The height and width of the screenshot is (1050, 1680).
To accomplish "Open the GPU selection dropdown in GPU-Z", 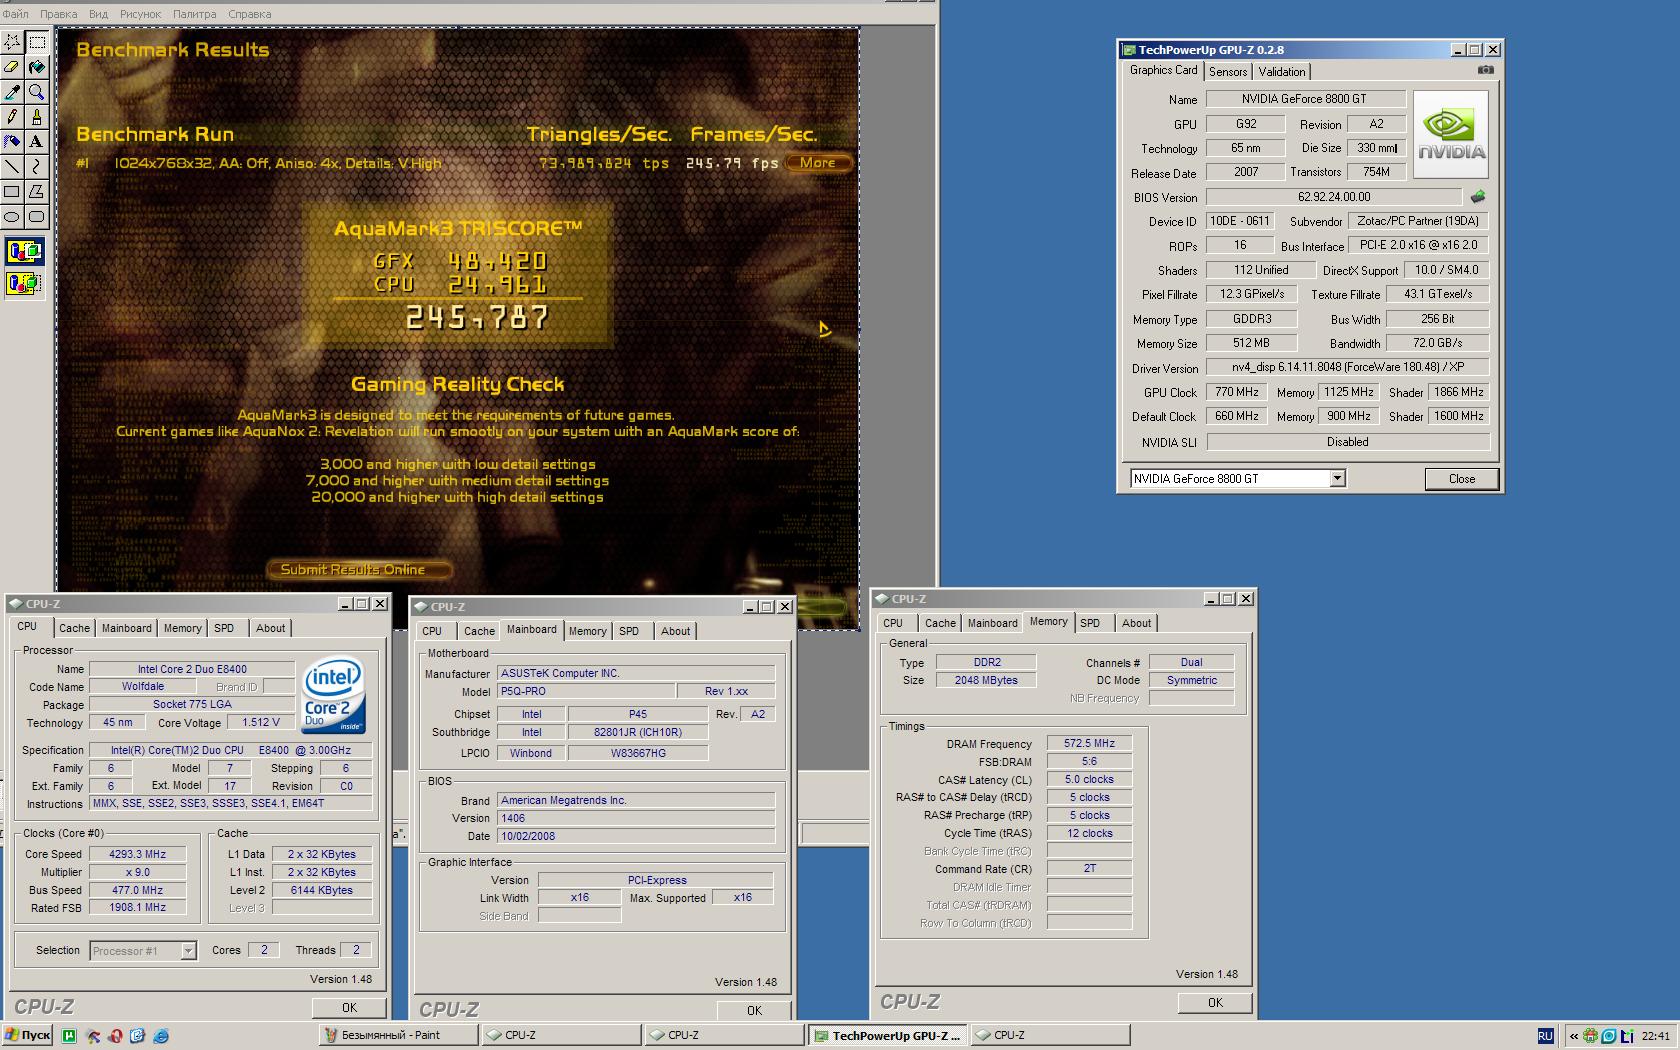I will click(1337, 479).
